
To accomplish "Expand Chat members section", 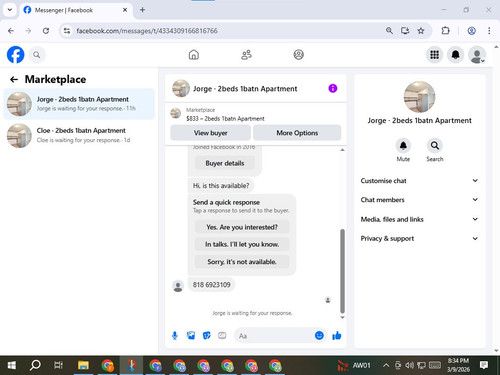I will [x=419, y=200].
